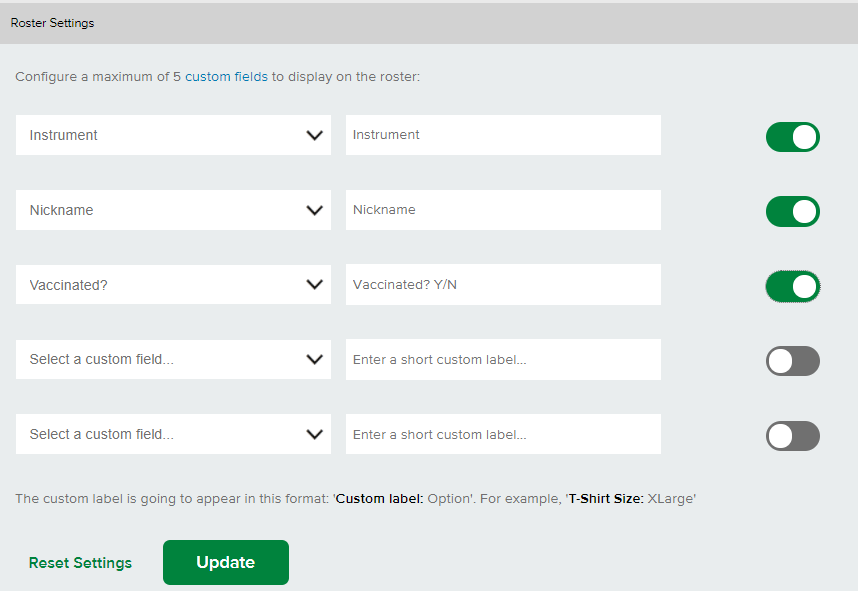Open the Instrument field dropdown

coord(173,135)
